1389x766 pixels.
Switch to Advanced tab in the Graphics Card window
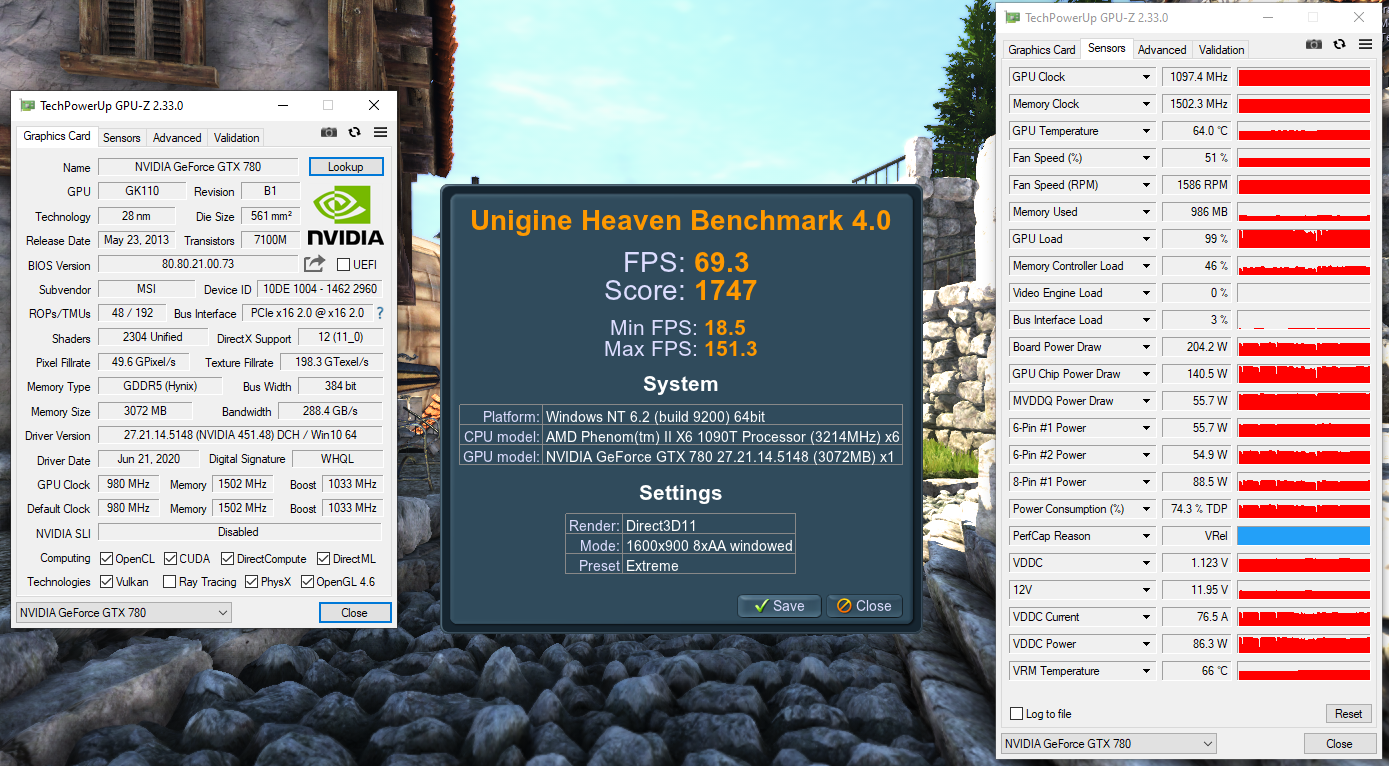177,138
